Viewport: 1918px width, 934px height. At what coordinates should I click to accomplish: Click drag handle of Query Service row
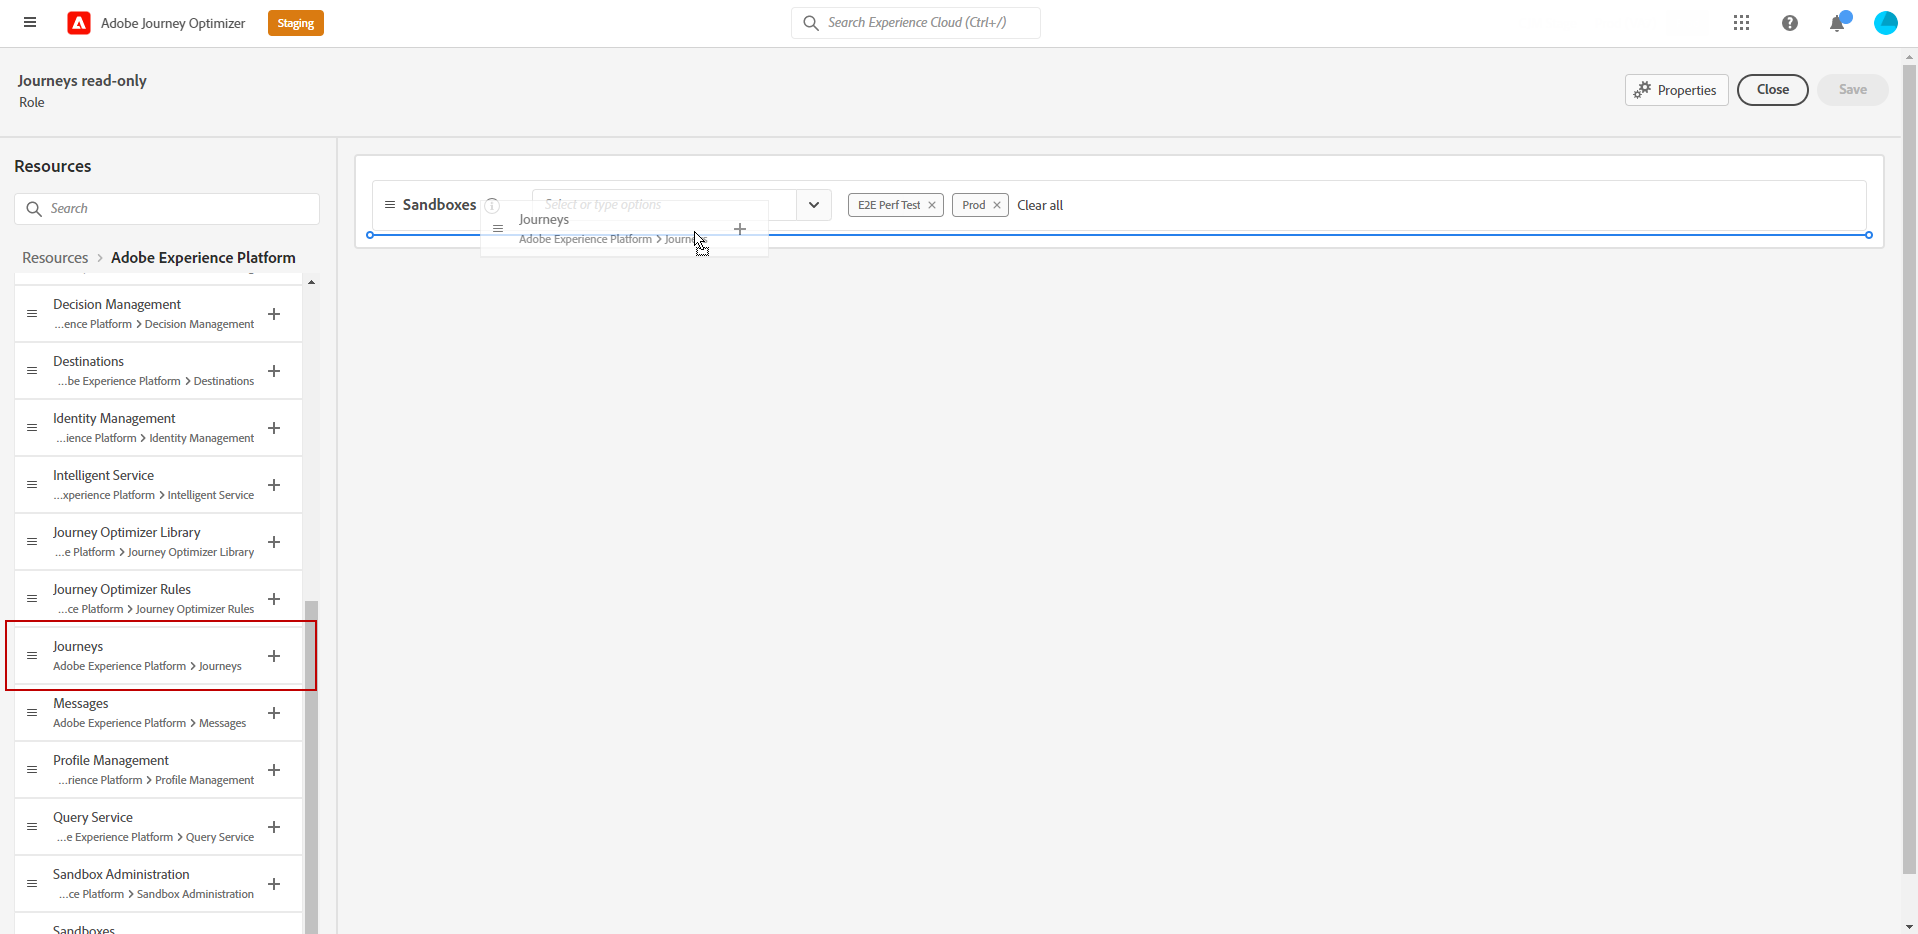click(x=32, y=827)
